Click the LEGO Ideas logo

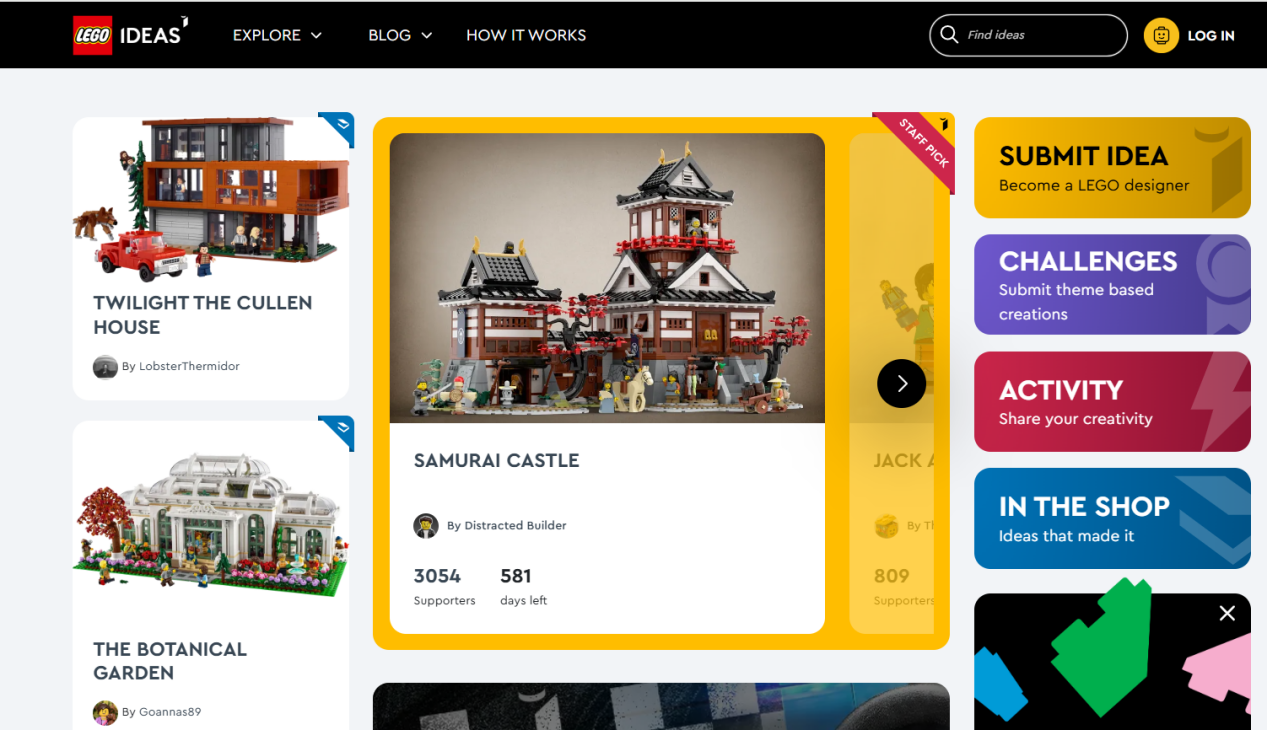coord(131,35)
